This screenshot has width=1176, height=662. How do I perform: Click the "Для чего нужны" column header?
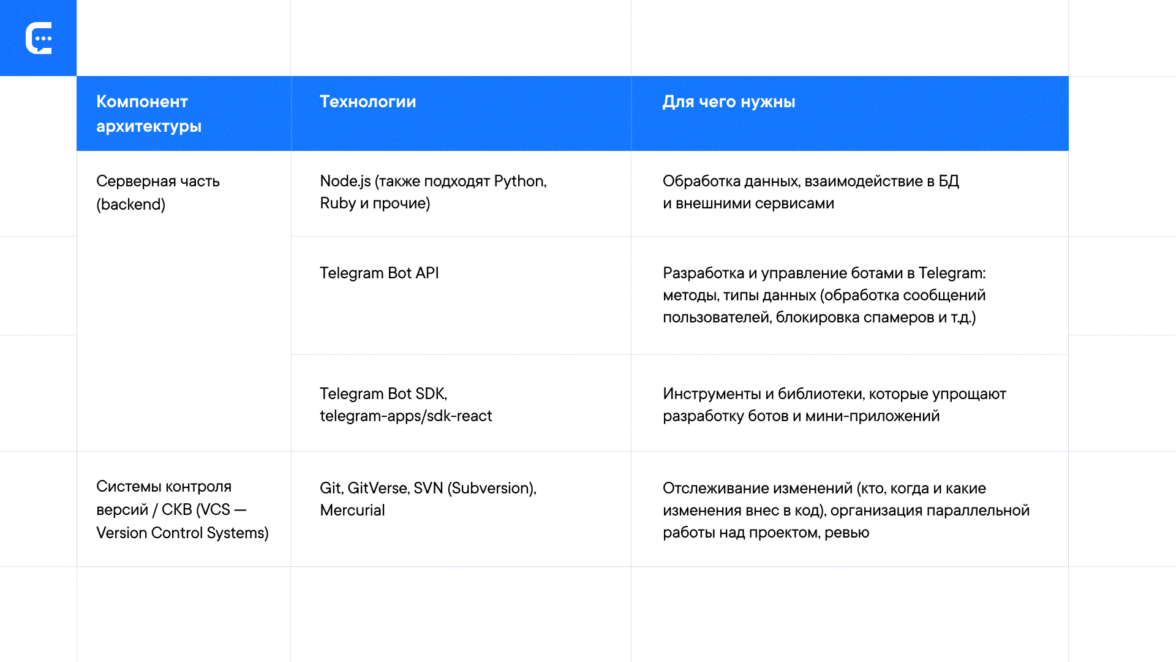pos(728,102)
